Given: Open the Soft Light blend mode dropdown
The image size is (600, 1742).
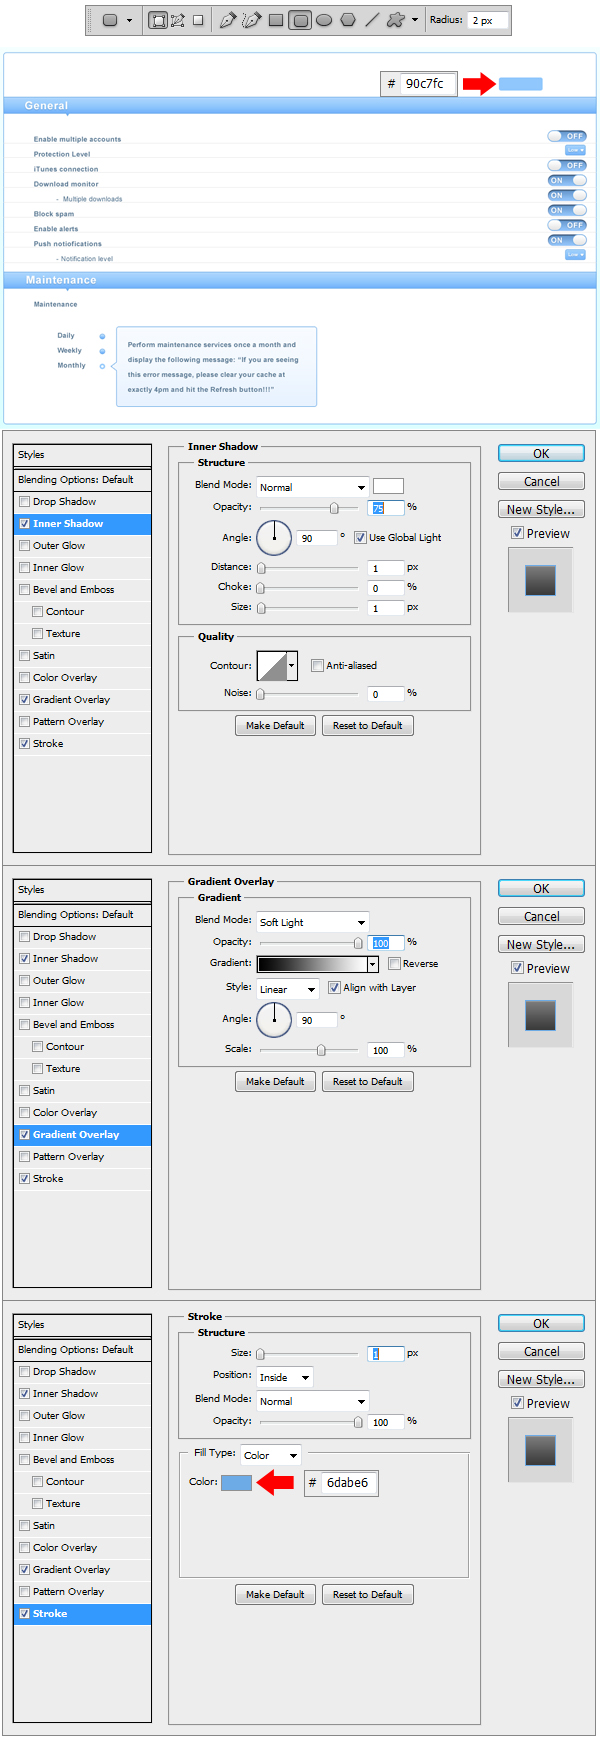Looking at the screenshot, I should [312, 922].
